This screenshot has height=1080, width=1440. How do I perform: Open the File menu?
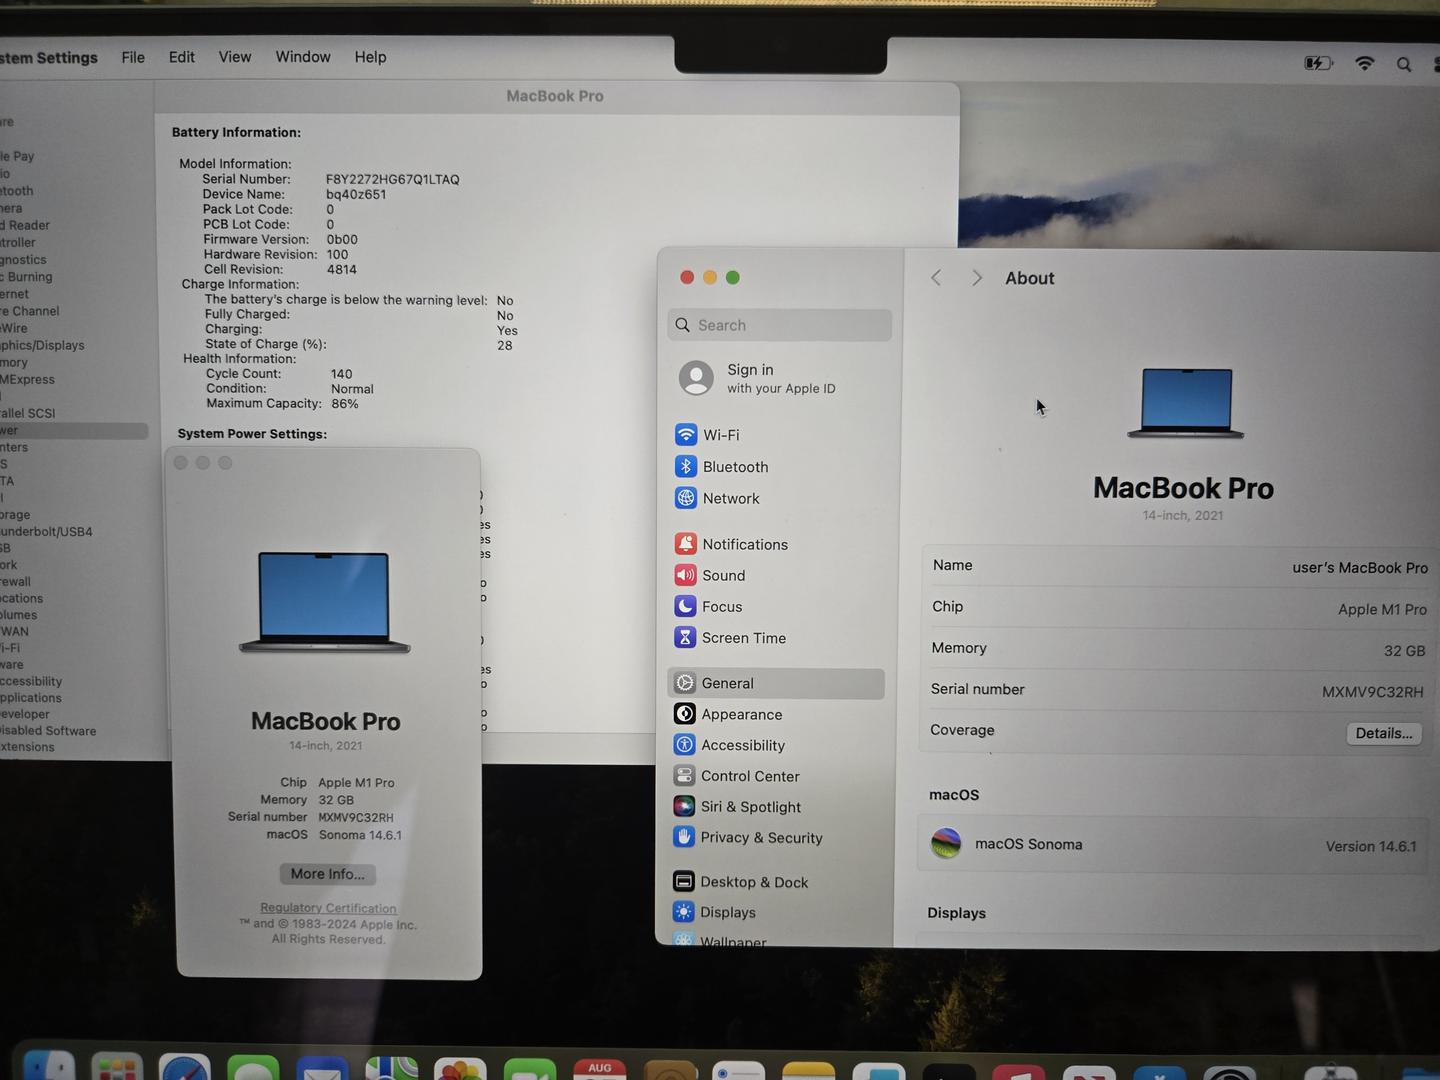(133, 57)
